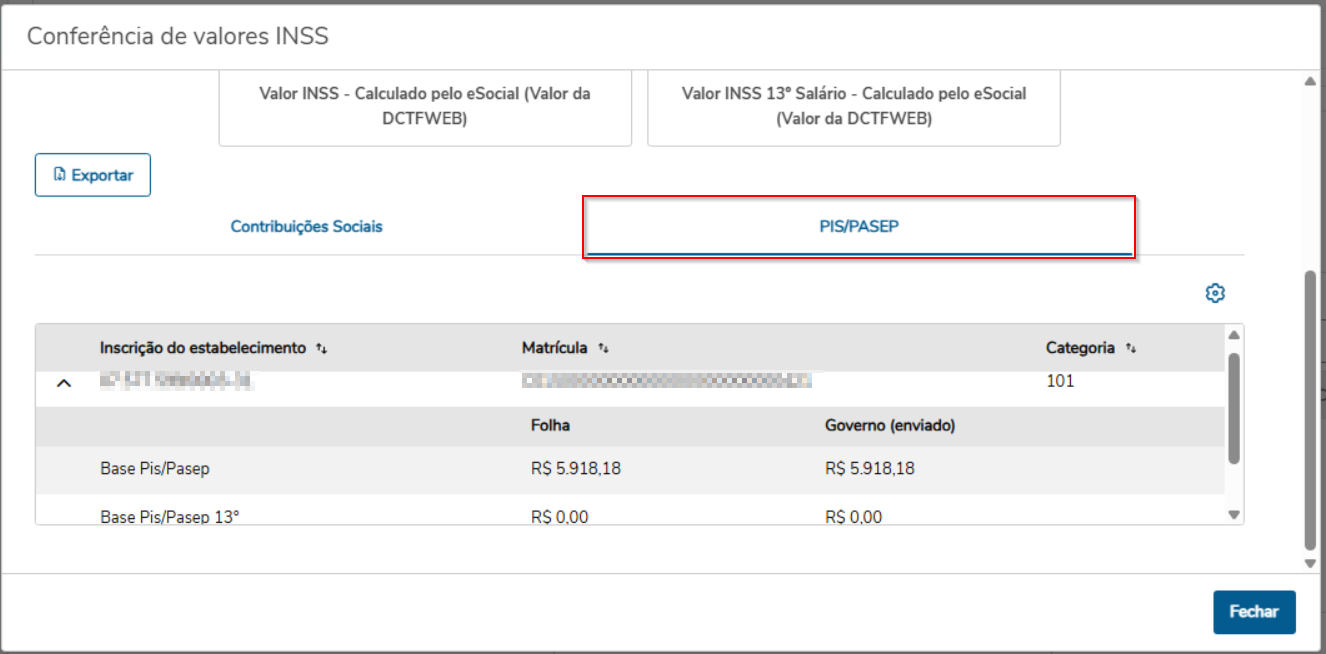The width and height of the screenshot is (1326, 654).
Task: Select the Valor INSS eSocial card
Action: 425,106
